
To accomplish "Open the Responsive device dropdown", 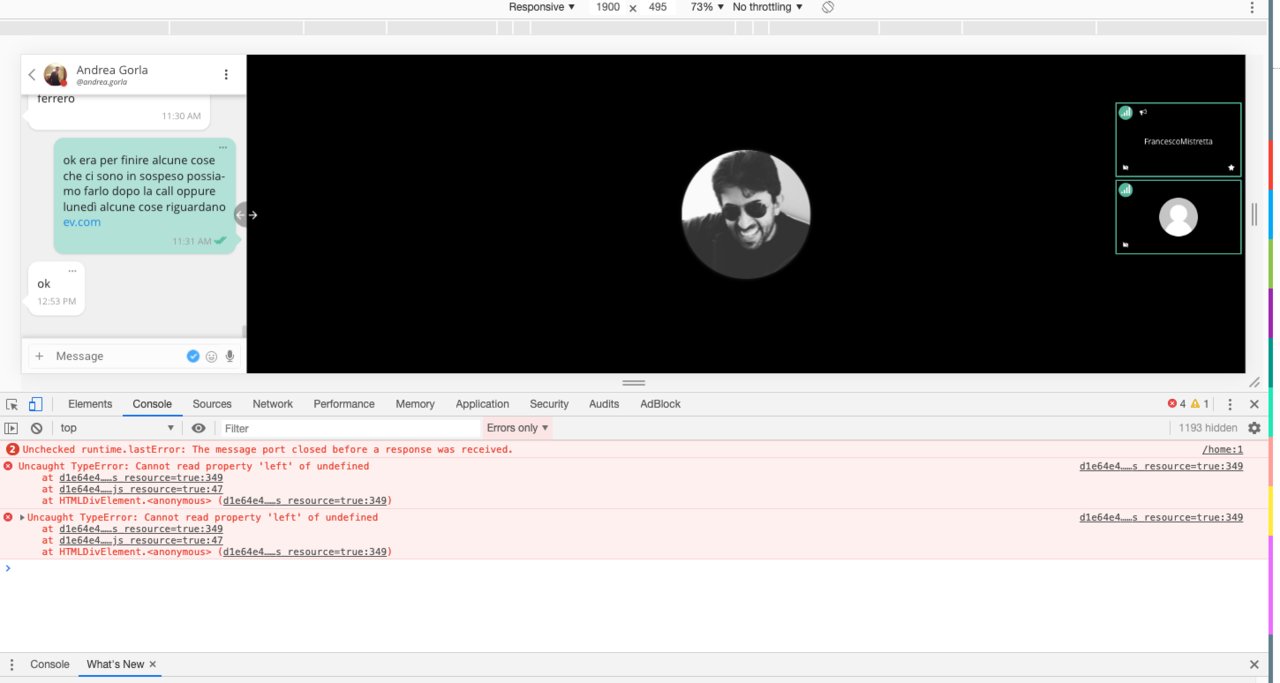I will [541, 7].
